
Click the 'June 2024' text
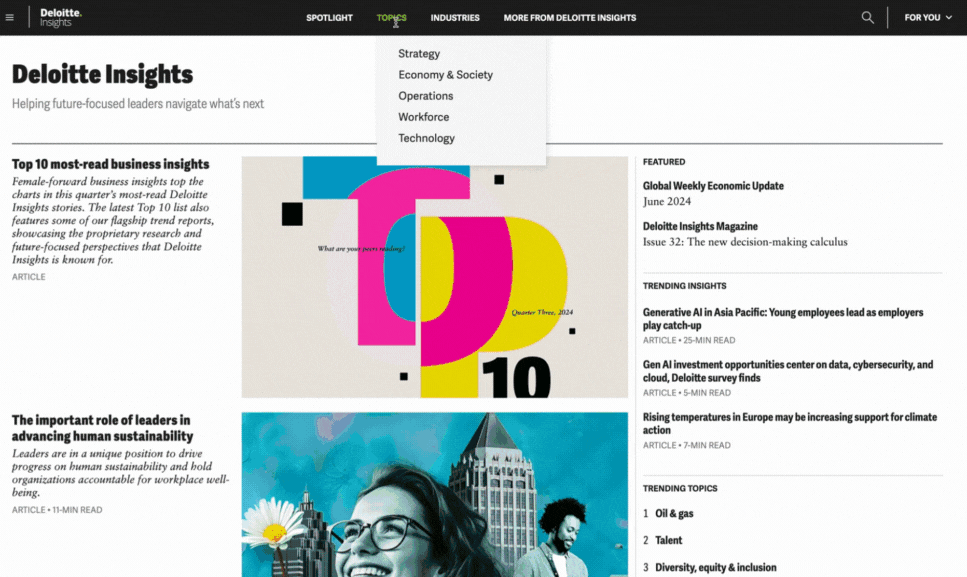[667, 202]
